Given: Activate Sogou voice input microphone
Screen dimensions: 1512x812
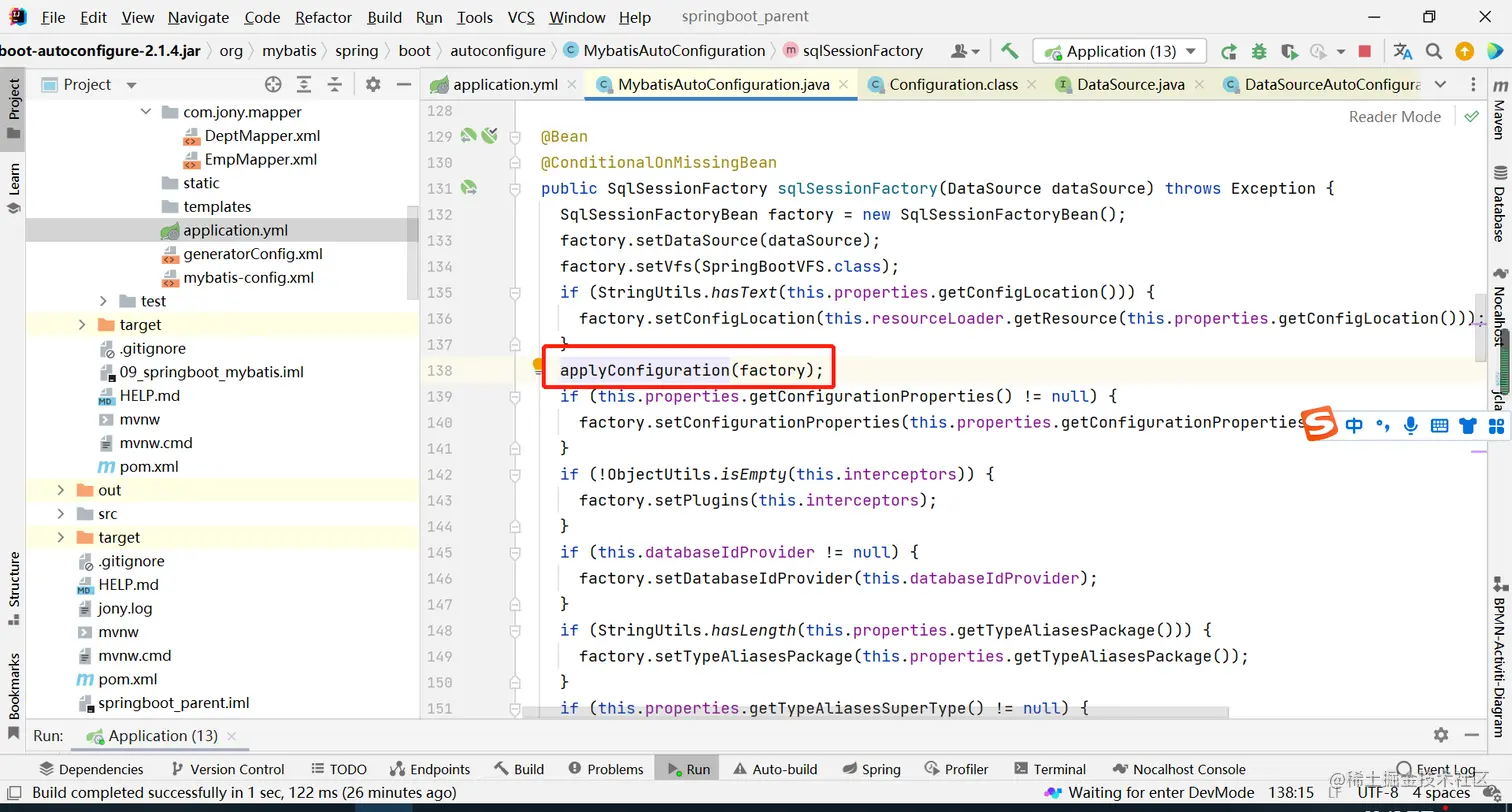Looking at the screenshot, I should point(1410,425).
